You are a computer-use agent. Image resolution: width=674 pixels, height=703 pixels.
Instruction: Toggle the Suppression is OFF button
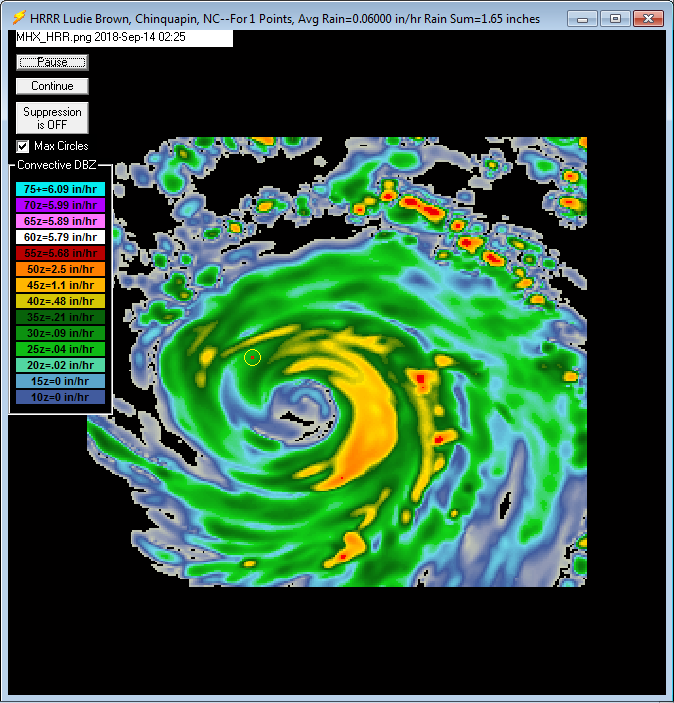[52, 118]
